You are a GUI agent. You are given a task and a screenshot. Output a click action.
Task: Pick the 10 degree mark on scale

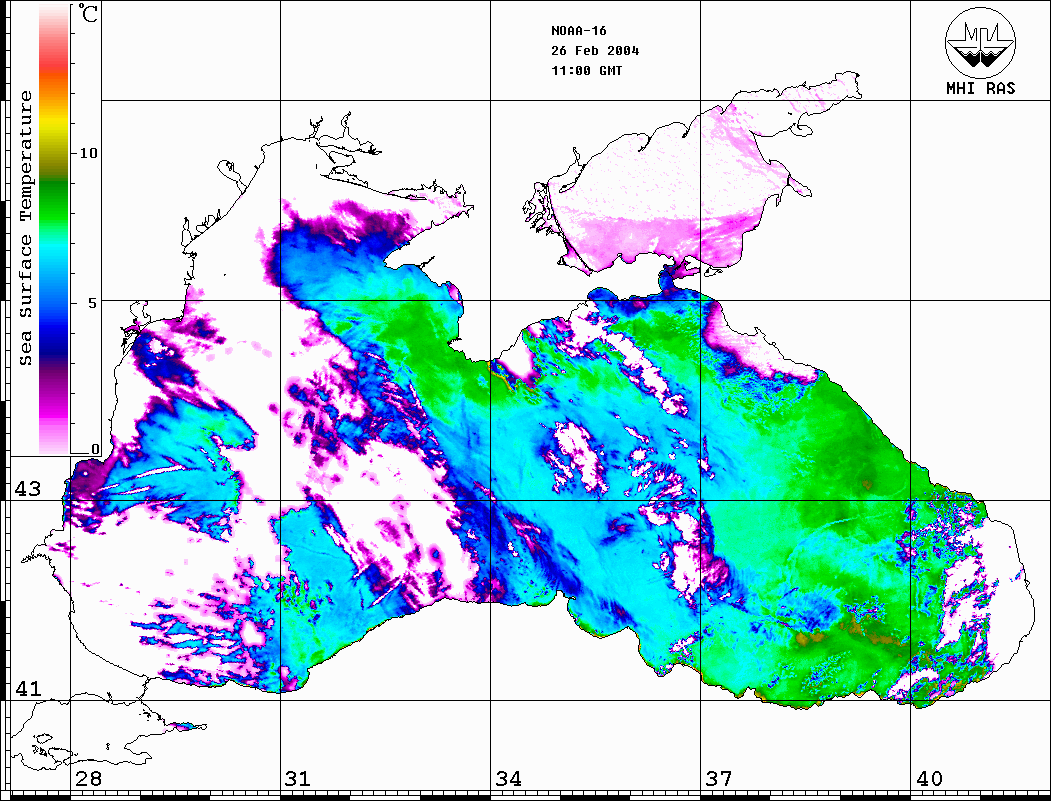click(x=89, y=153)
